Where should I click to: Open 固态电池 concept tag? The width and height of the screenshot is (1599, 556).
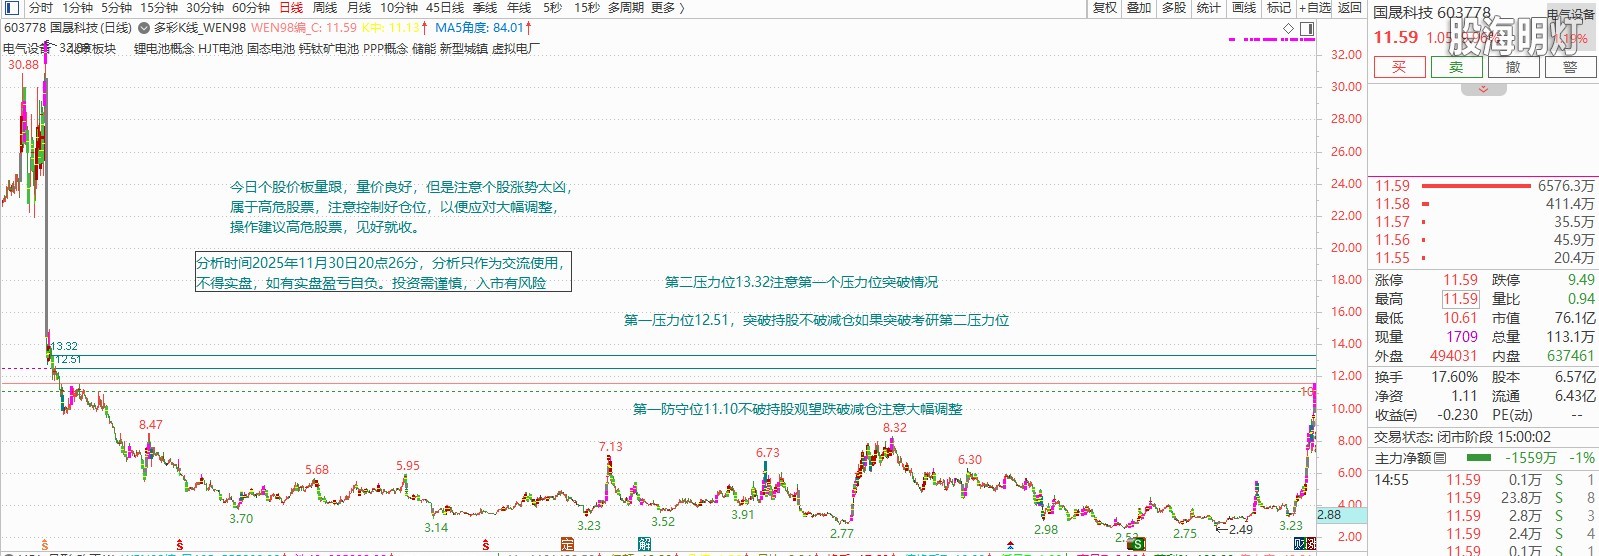pyautogui.click(x=271, y=48)
